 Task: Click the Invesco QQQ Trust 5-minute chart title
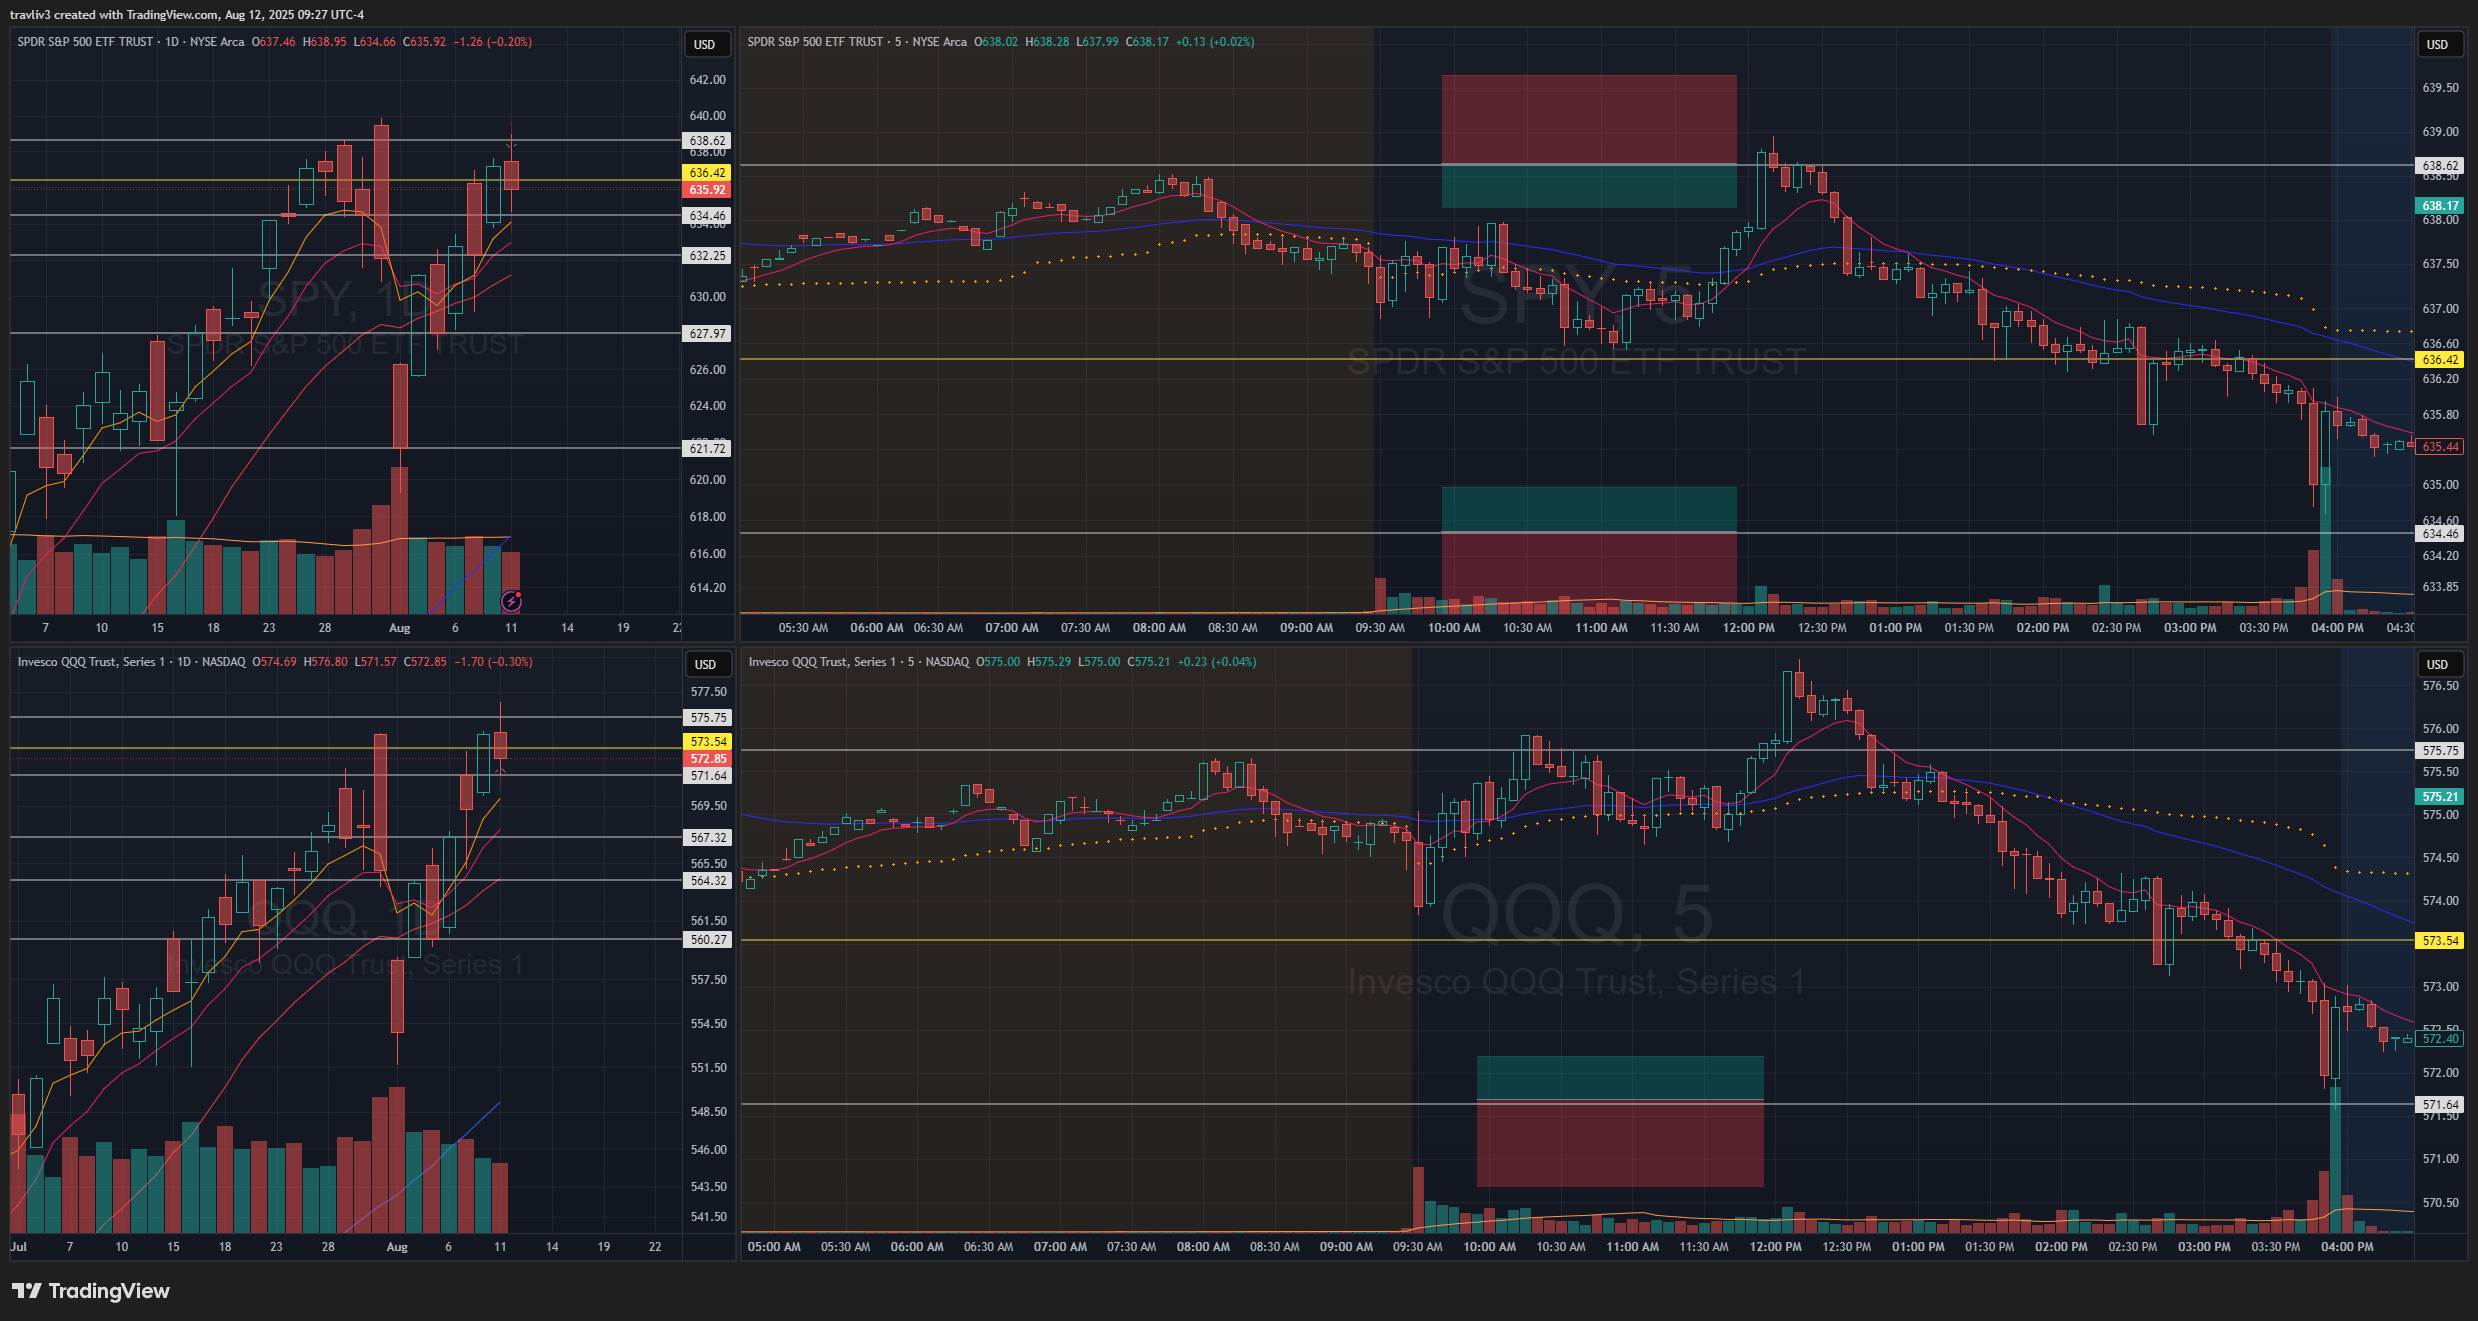point(820,662)
